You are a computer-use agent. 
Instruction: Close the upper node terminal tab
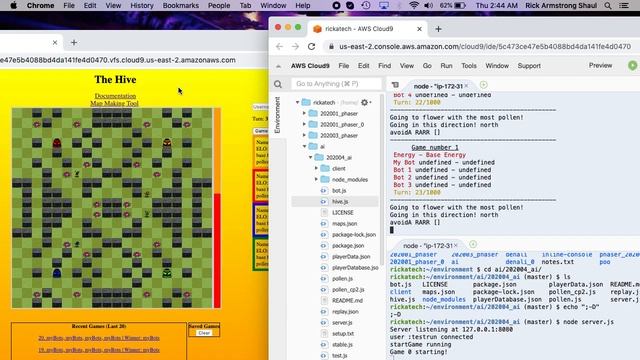tap(466, 86)
